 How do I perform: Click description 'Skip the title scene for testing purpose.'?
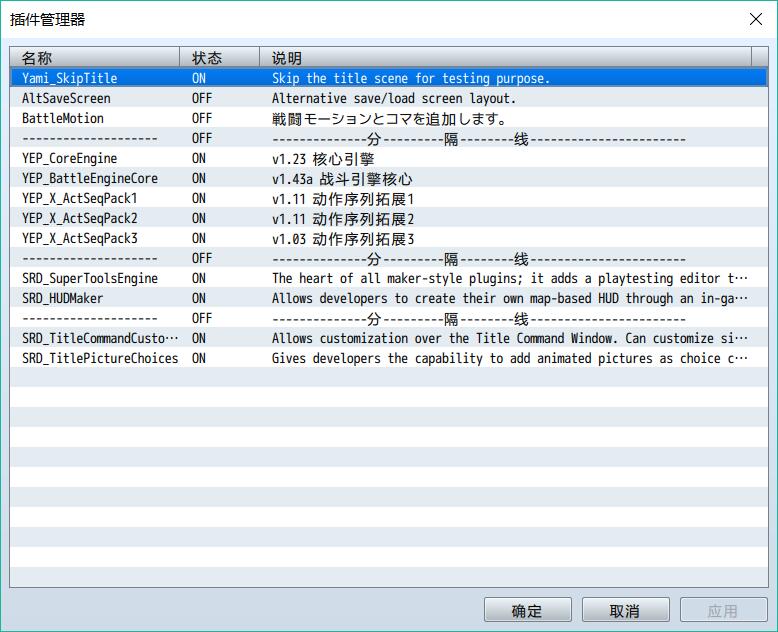click(x=411, y=78)
